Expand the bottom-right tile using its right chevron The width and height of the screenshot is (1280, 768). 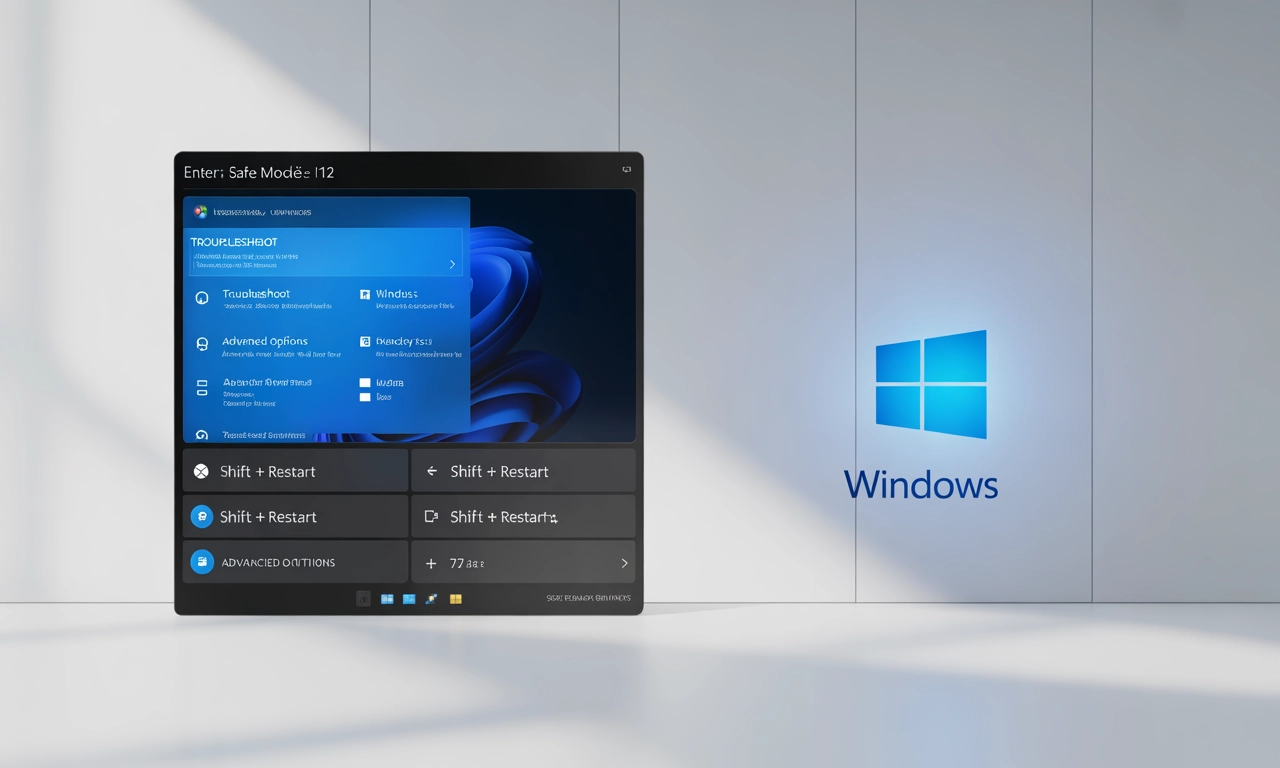(x=624, y=564)
